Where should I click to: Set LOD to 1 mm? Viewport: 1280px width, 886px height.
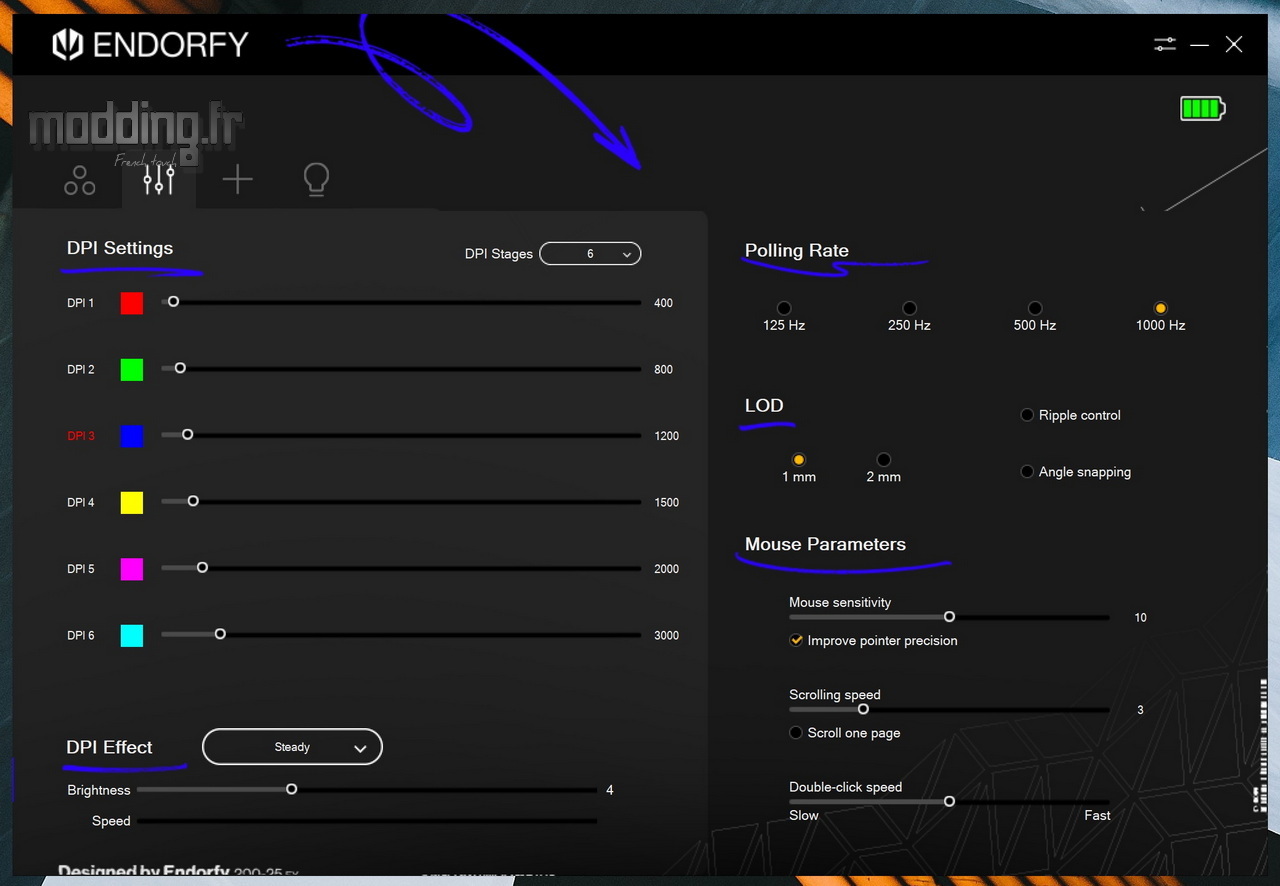coord(799,460)
